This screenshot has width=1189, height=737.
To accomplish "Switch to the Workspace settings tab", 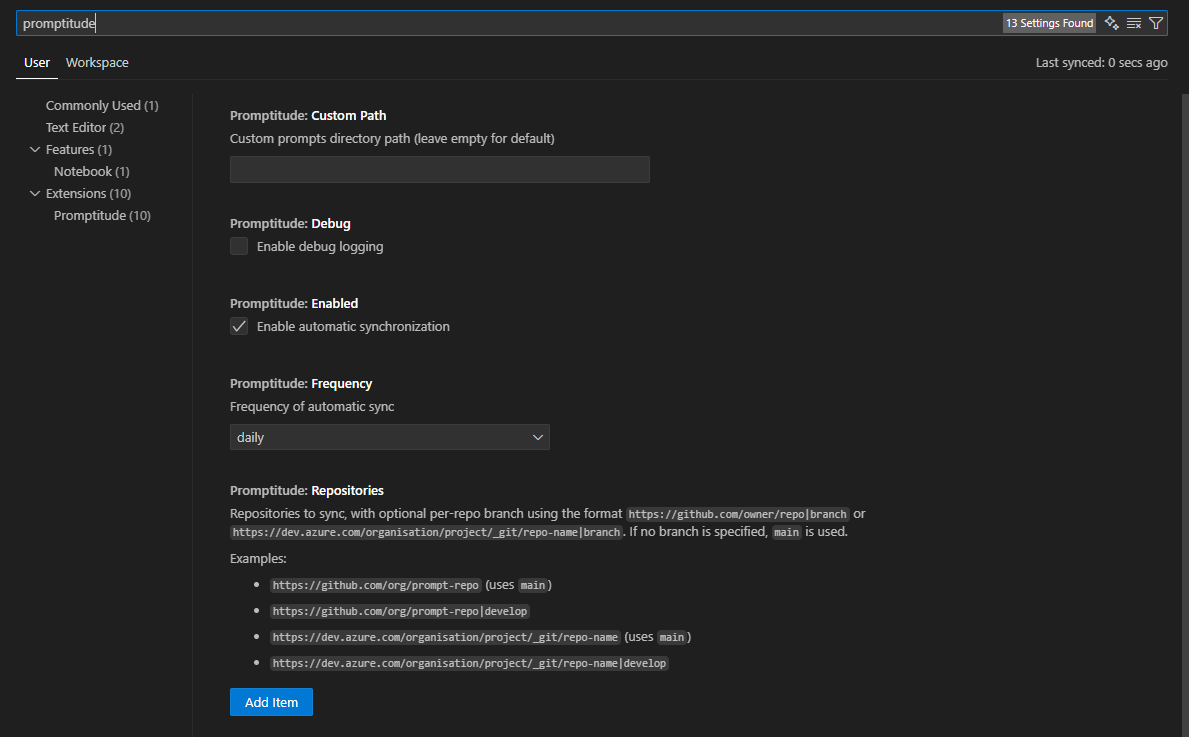I will coord(97,63).
